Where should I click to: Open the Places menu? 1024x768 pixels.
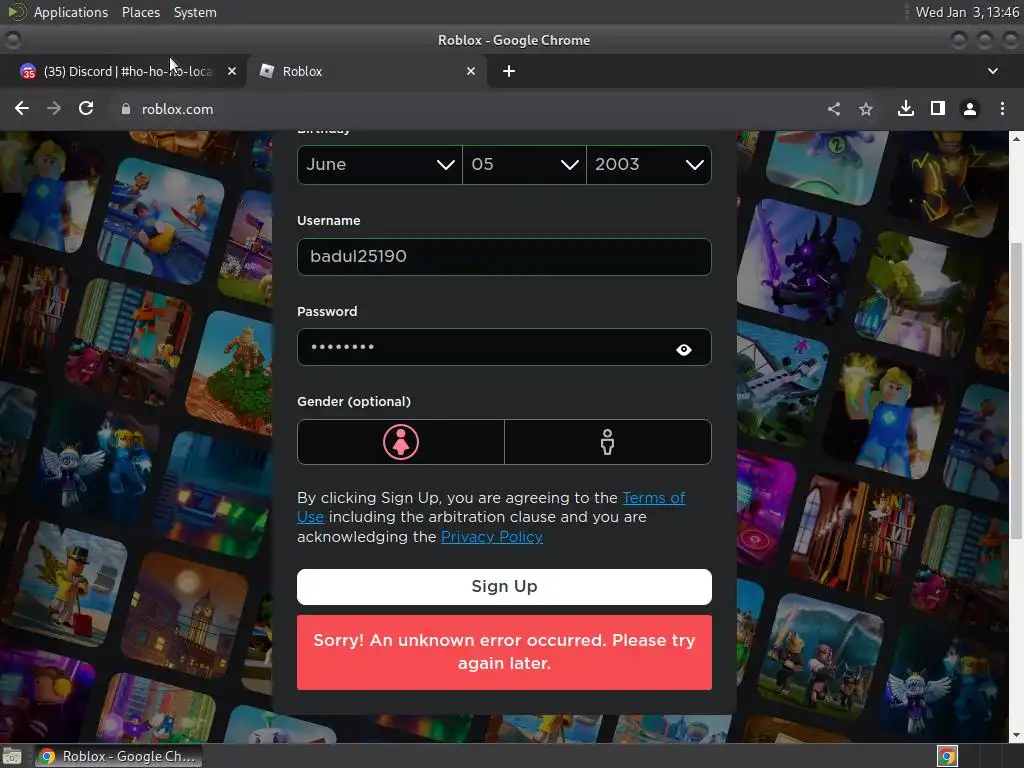(140, 12)
